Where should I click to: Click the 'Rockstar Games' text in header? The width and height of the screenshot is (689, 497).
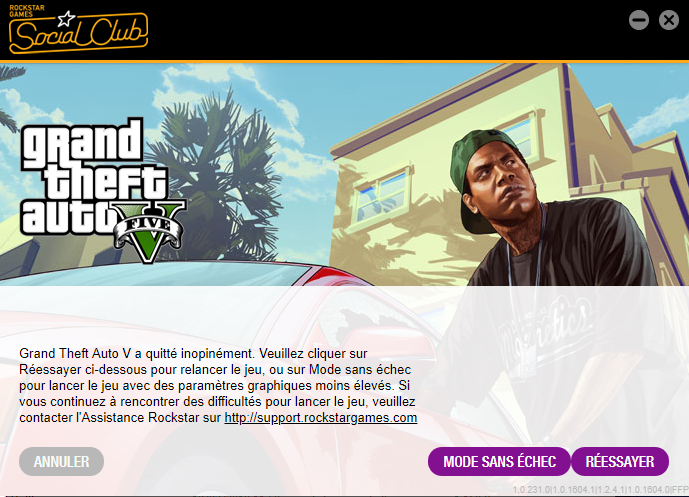27,11
